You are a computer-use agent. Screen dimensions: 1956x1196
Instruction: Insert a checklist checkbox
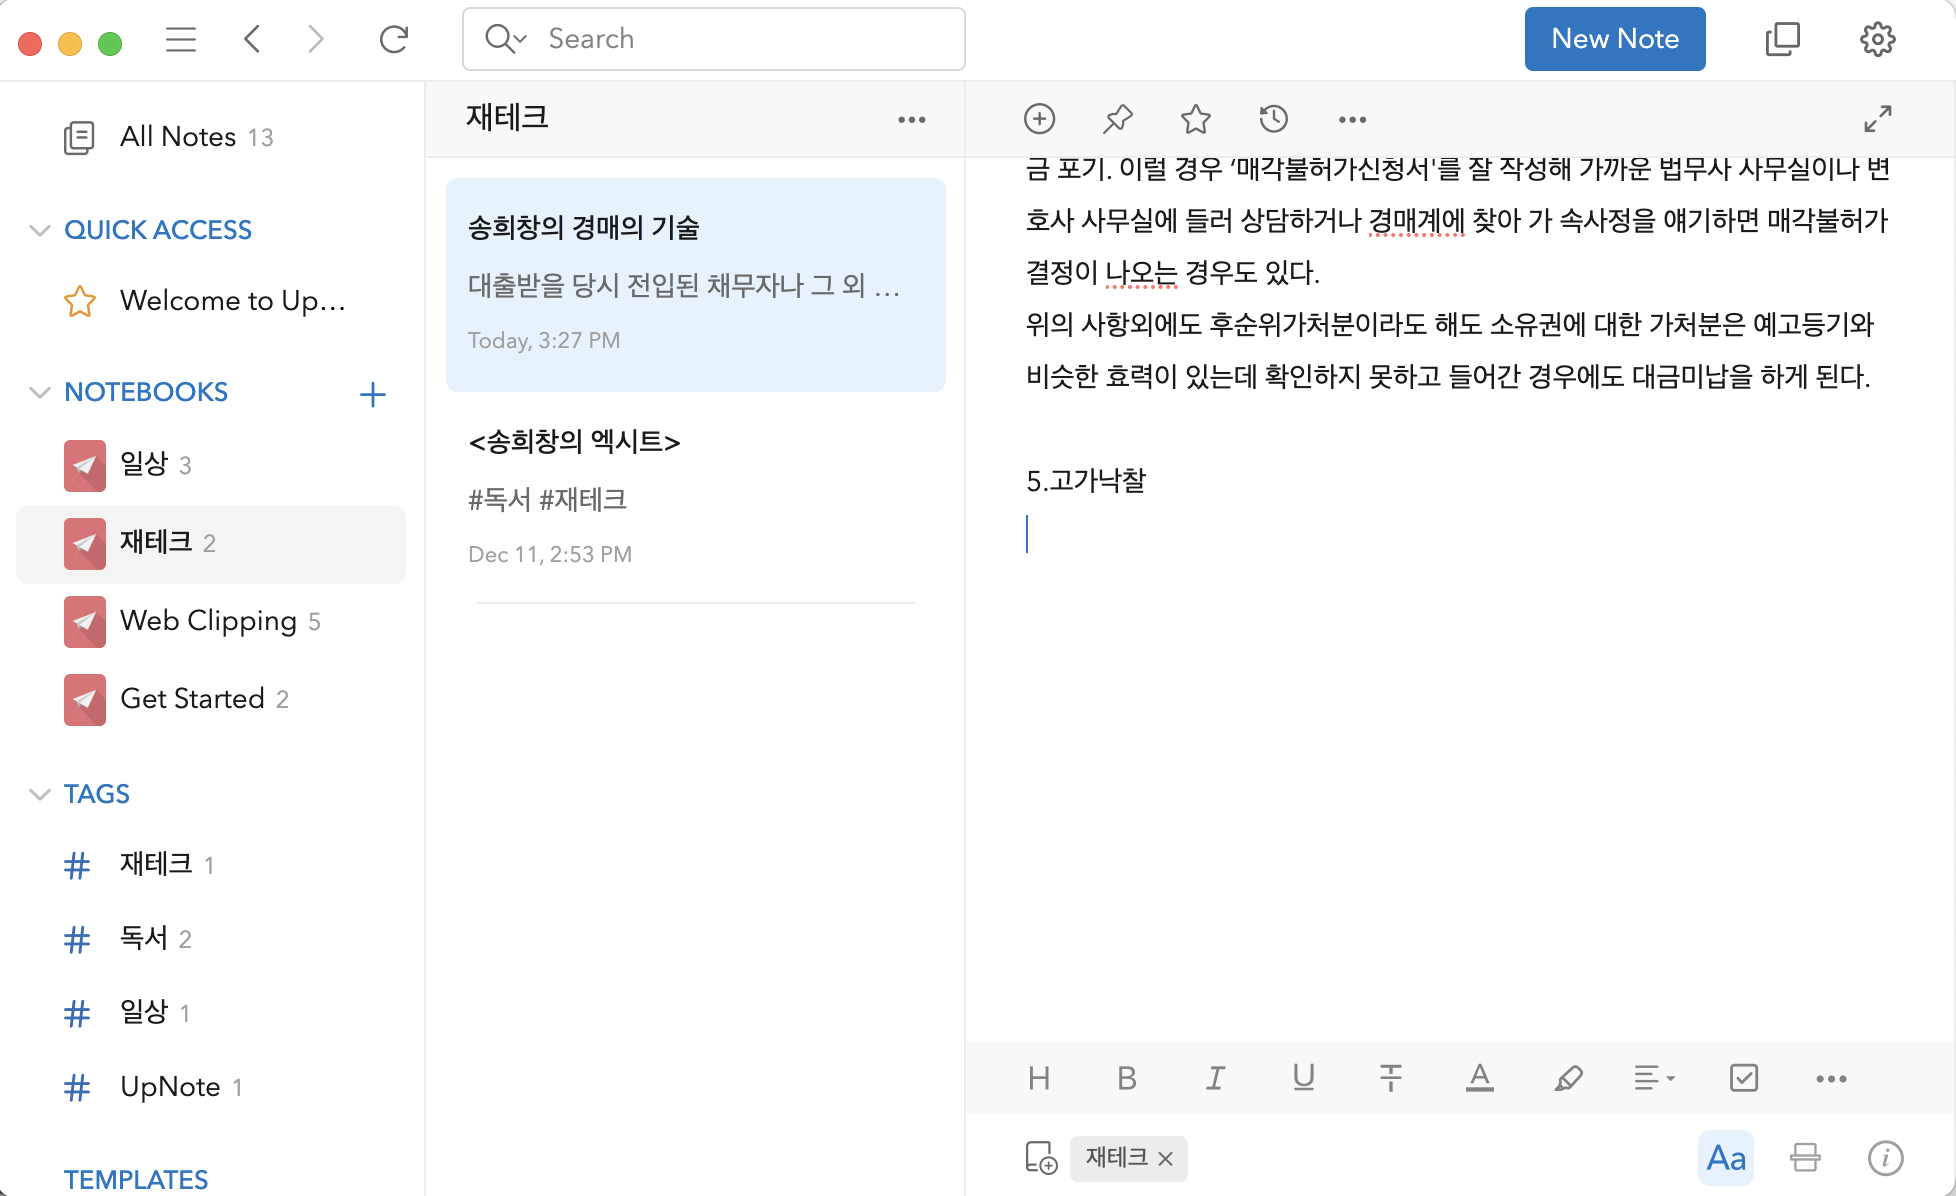pyautogui.click(x=1743, y=1078)
